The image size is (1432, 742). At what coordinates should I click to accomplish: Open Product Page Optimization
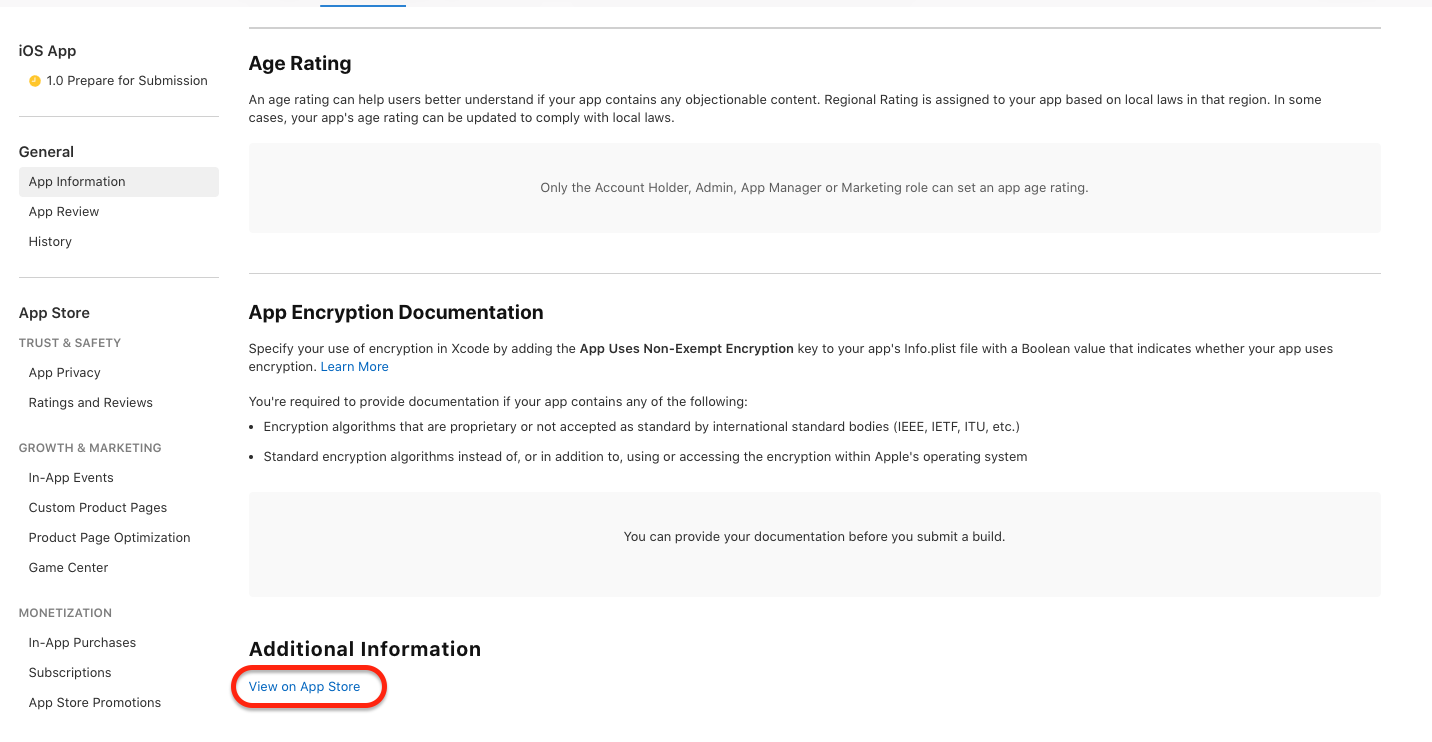pos(109,537)
